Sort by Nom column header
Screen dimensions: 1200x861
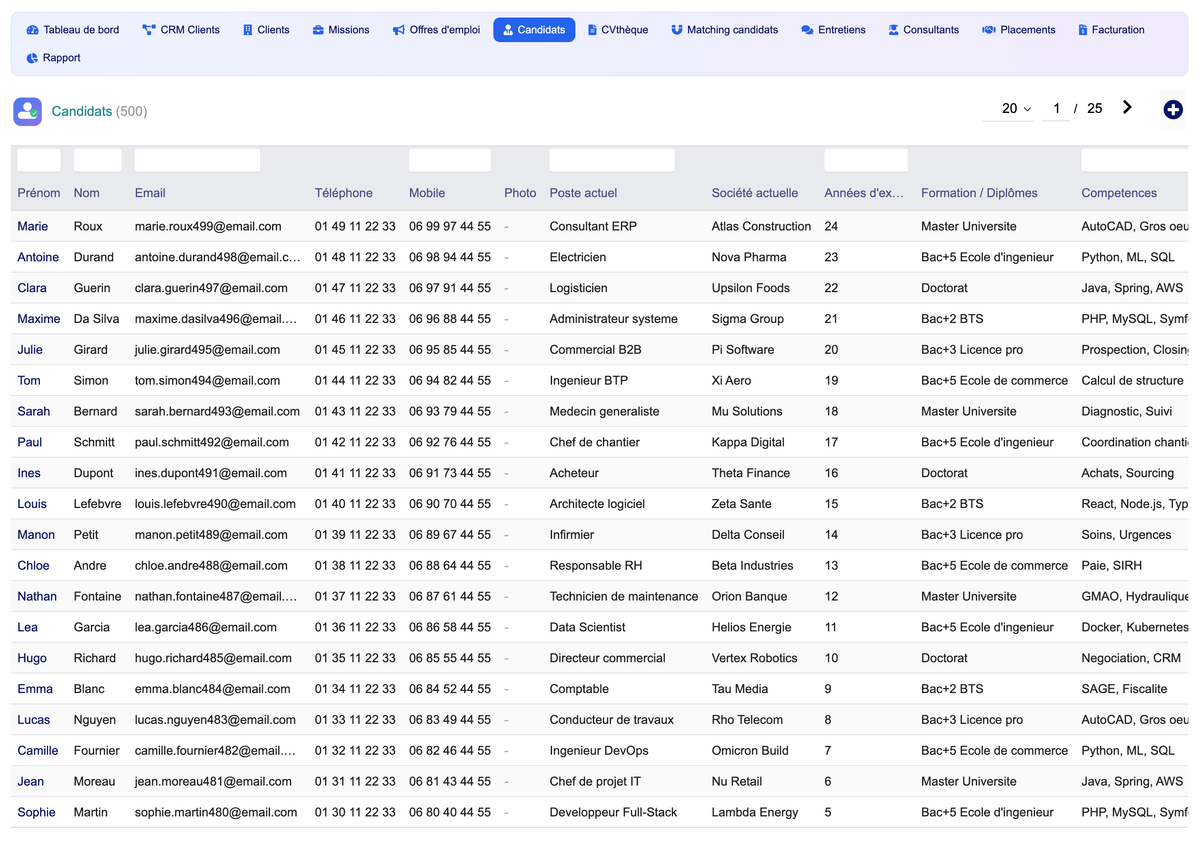point(87,193)
